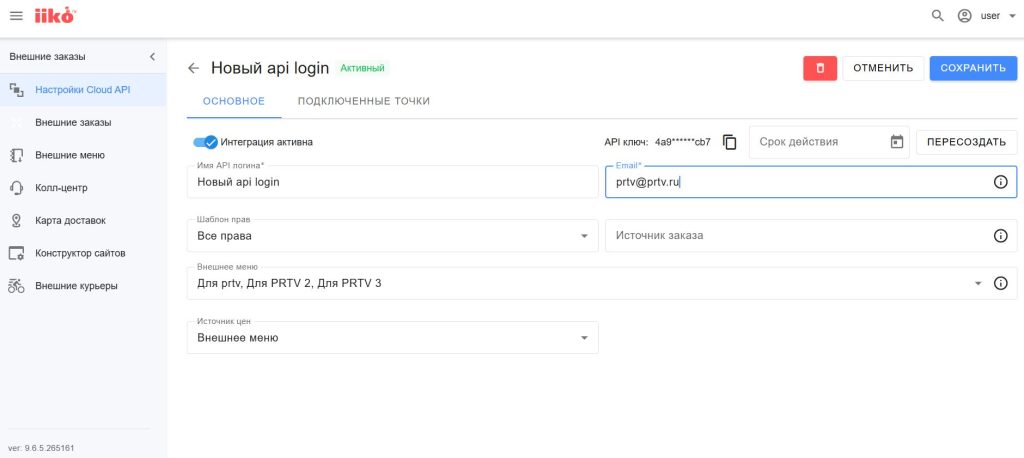Open the hamburger main menu
Viewport: 1024px width, 458px height.
(x=16, y=15)
